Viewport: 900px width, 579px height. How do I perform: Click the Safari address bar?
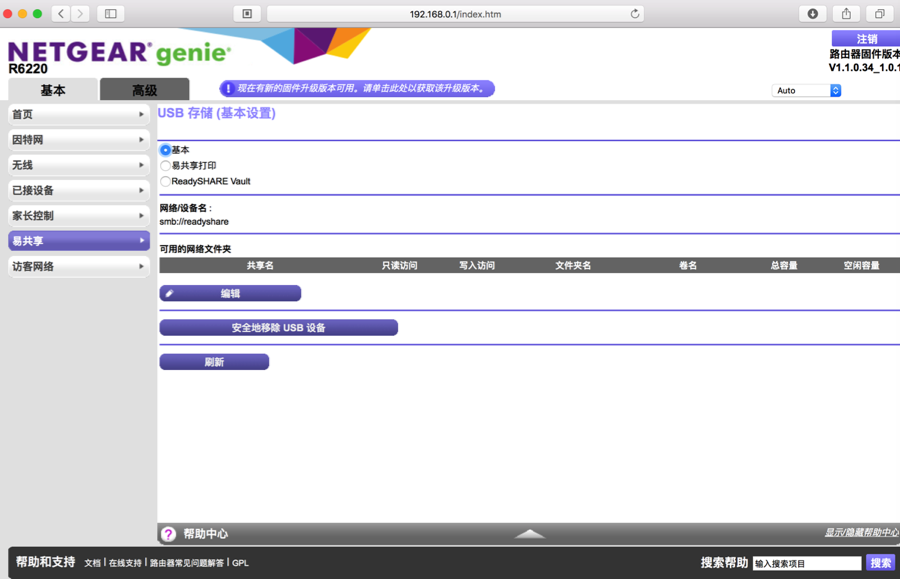click(x=455, y=14)
